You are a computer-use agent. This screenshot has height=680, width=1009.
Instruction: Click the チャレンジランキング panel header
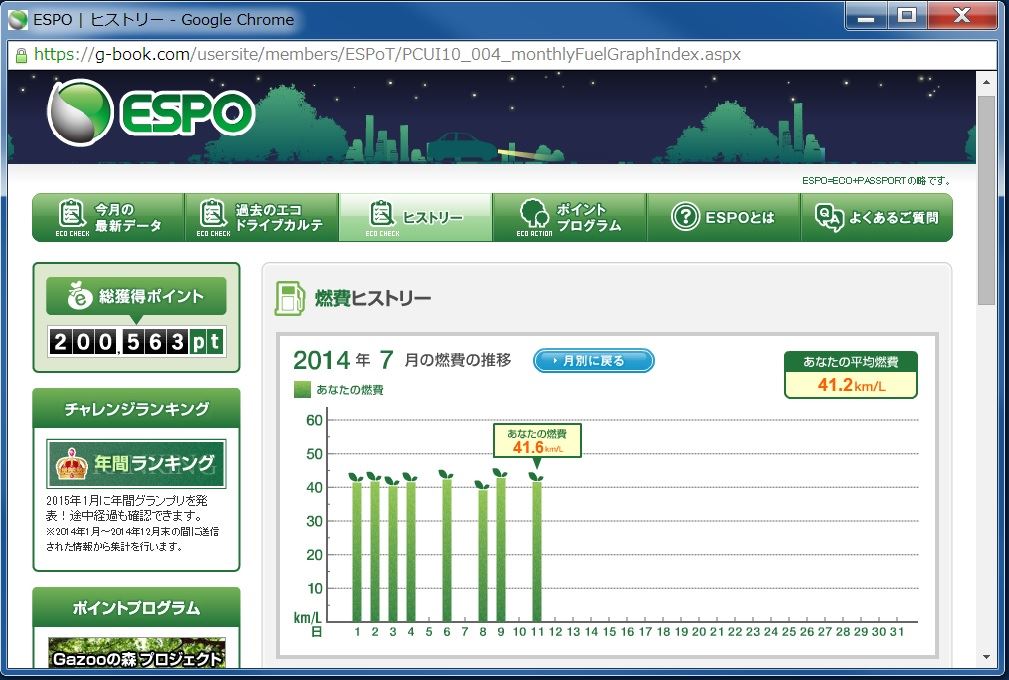(x=136, y=409)
